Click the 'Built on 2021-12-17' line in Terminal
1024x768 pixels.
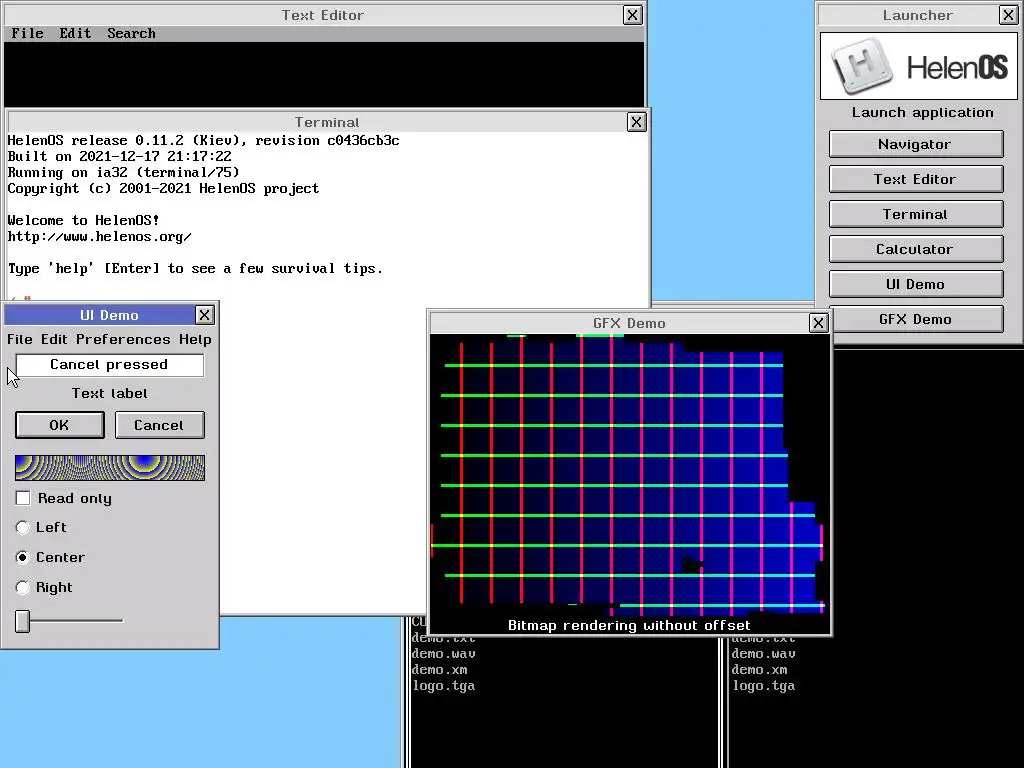tap(120, 156)
